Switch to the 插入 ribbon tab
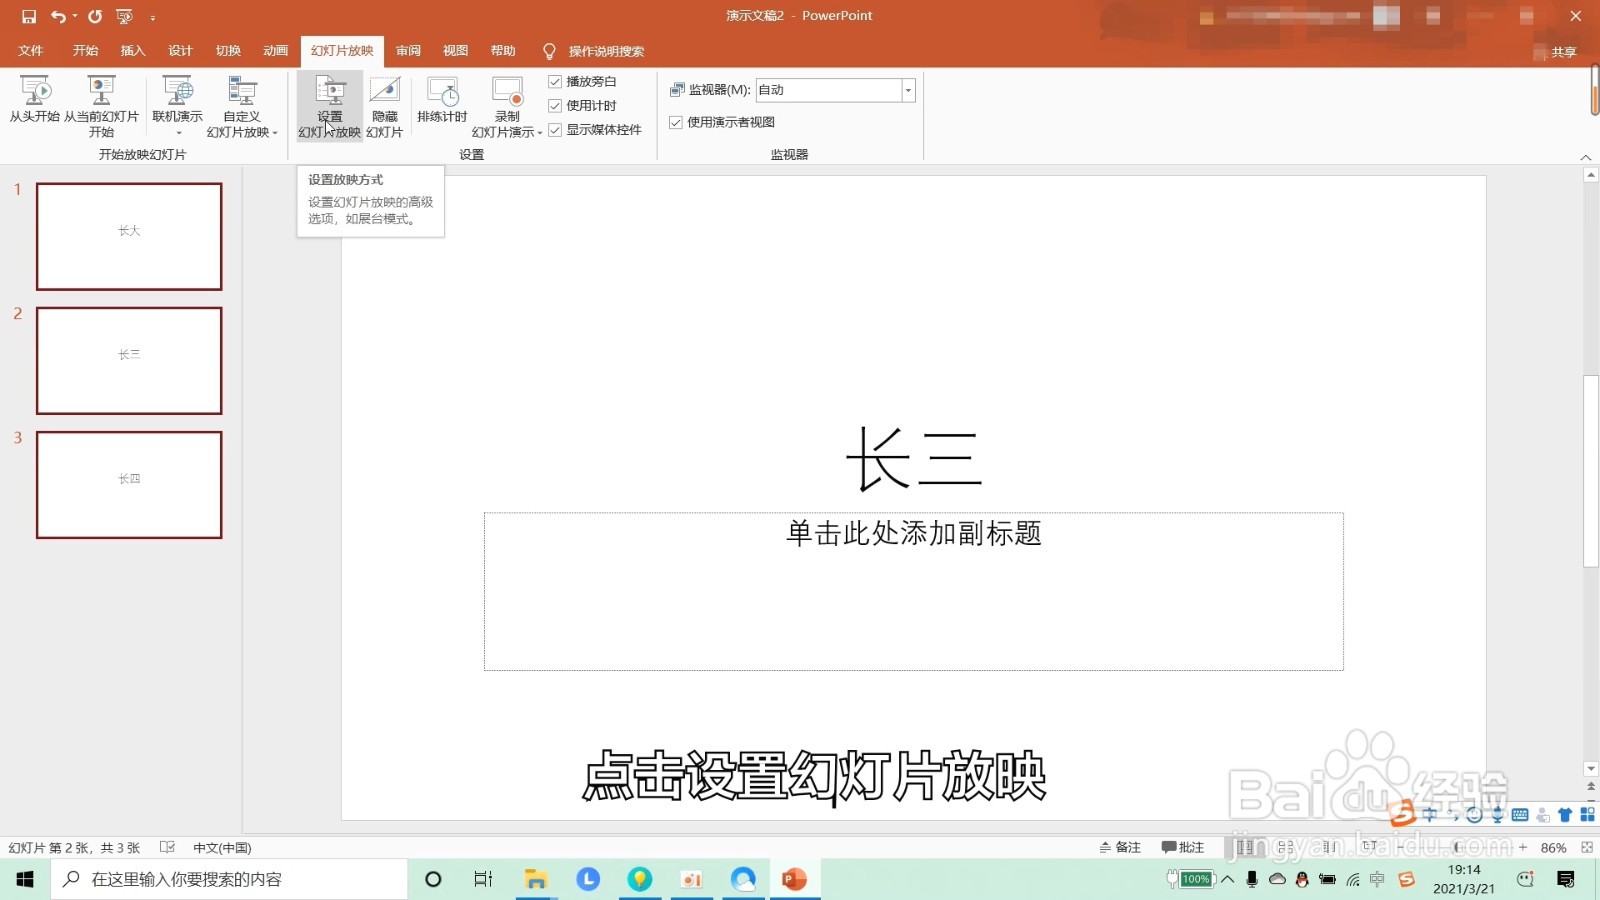This screenshot has height=900, width=1600. (133, 51)
